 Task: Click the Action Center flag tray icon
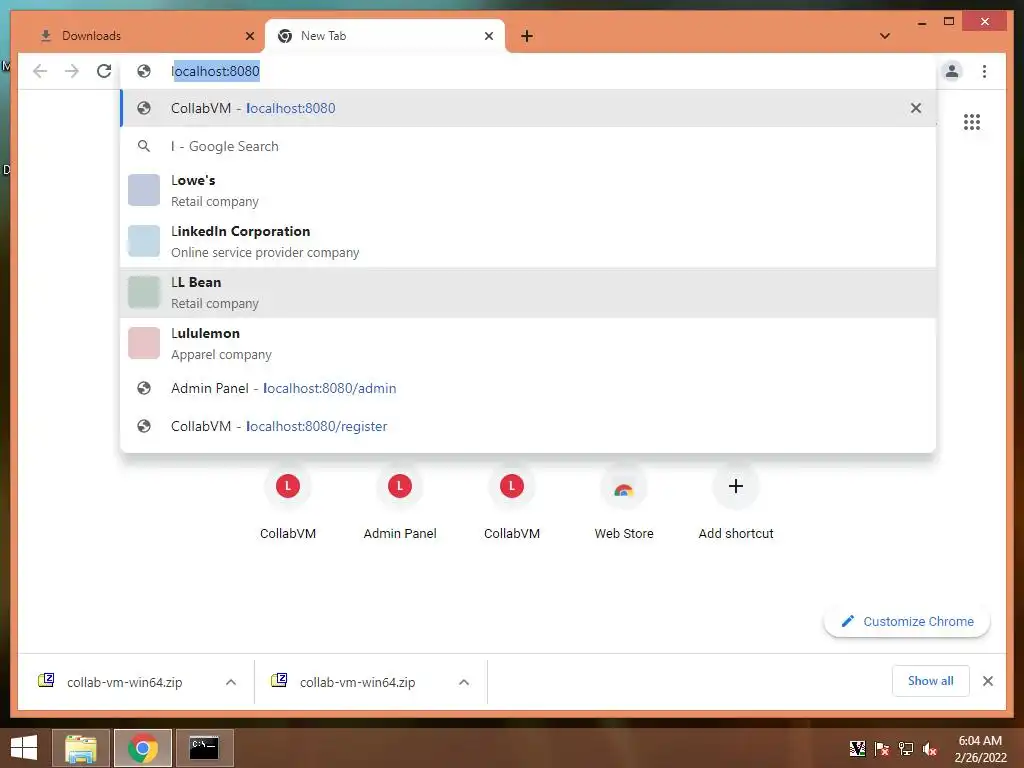point(882,749)
